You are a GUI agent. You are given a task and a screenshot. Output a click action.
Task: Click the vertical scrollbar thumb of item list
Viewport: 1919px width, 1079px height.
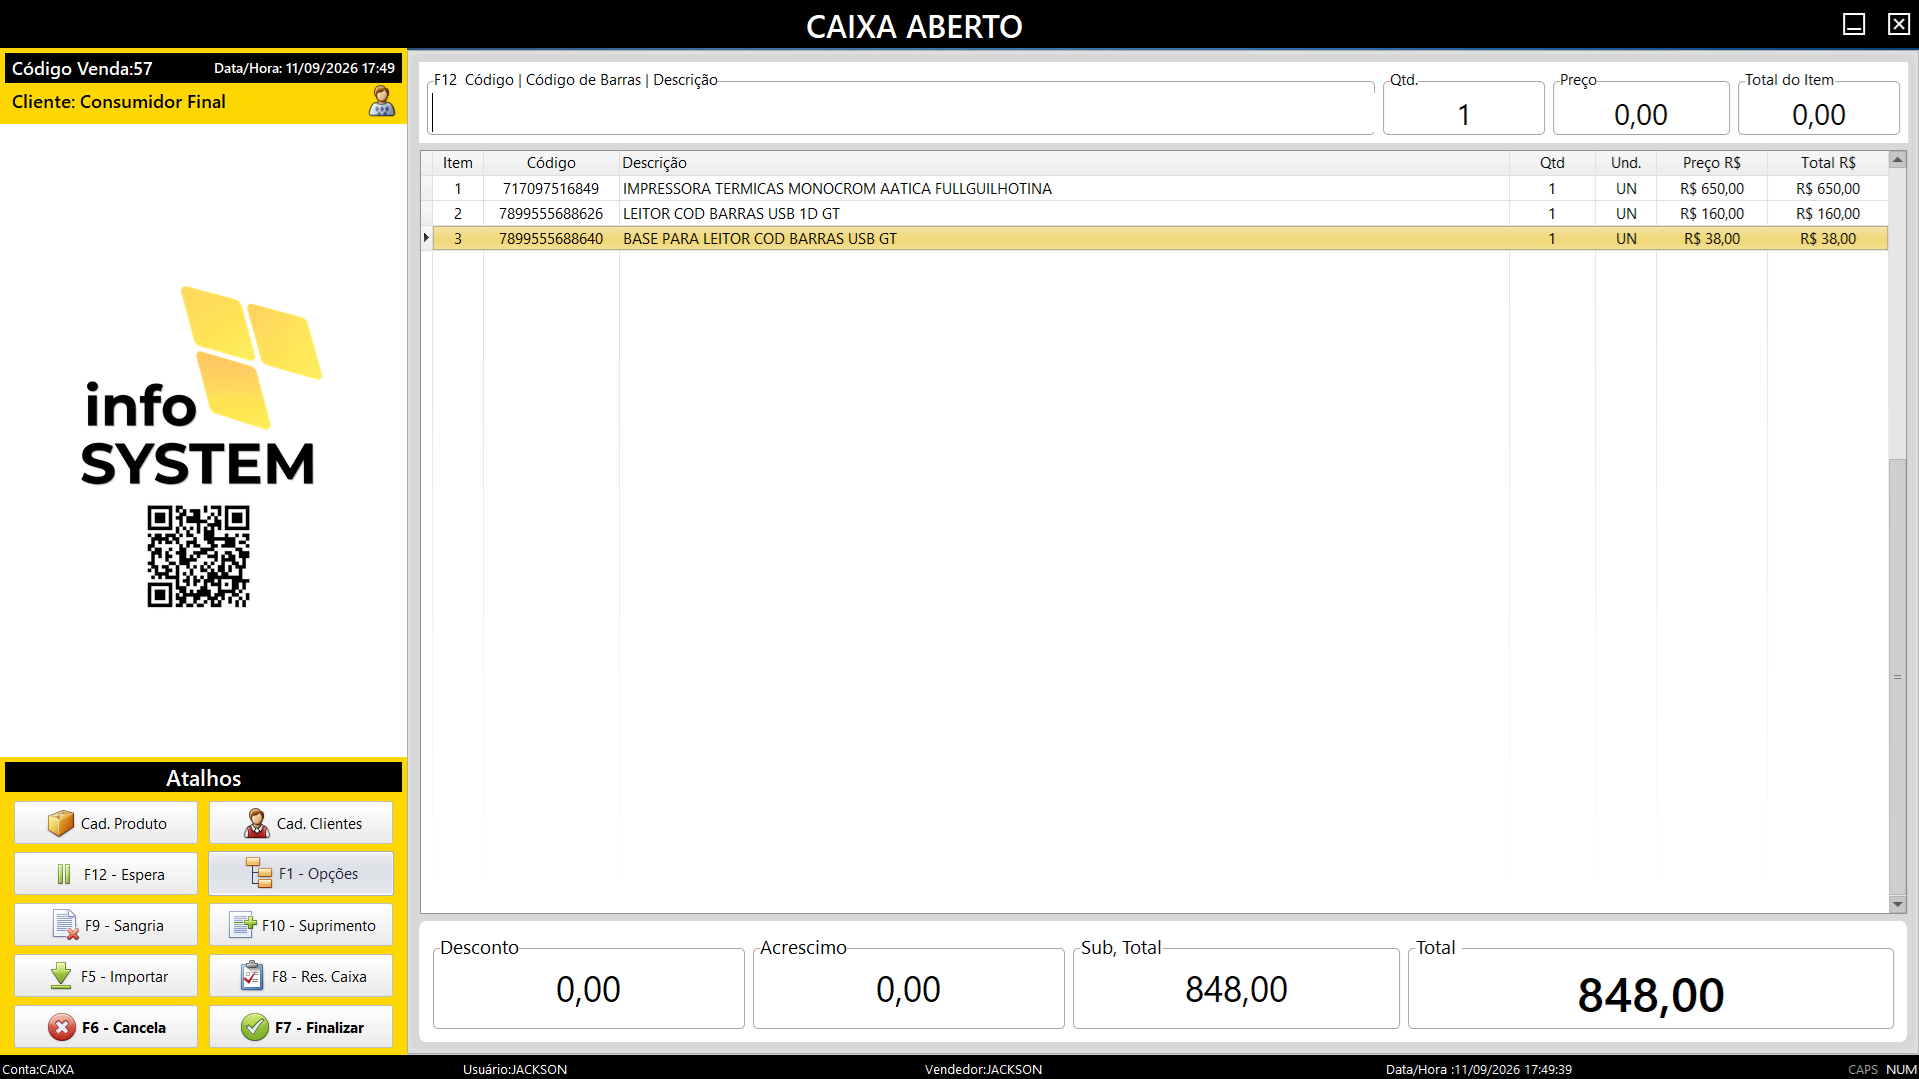tap(1897, 677)
